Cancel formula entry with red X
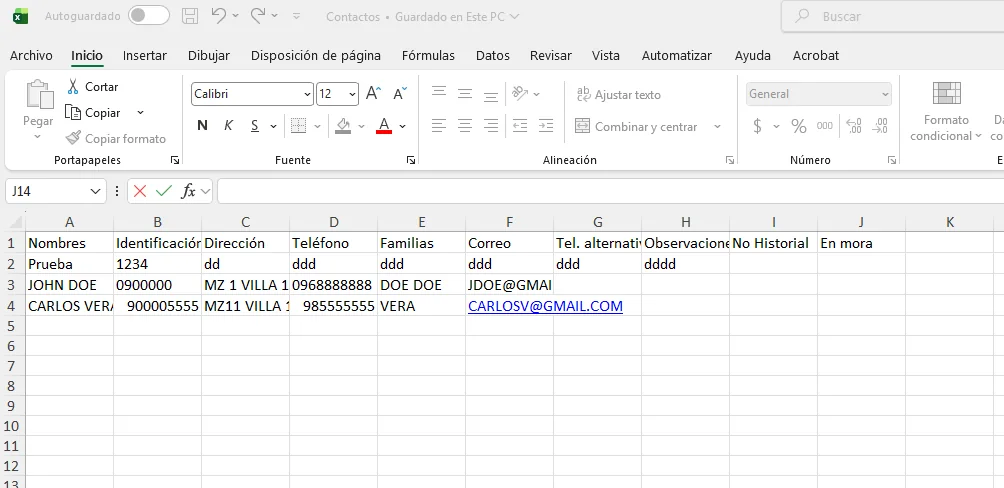 pyautogui.click(x=140, y=191)
